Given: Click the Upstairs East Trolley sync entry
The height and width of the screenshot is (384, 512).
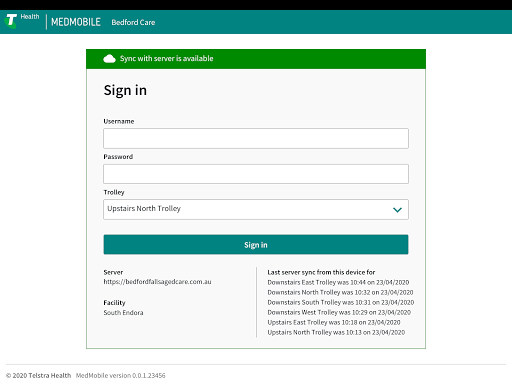Looking at the screenshot, I should point(334,322).
